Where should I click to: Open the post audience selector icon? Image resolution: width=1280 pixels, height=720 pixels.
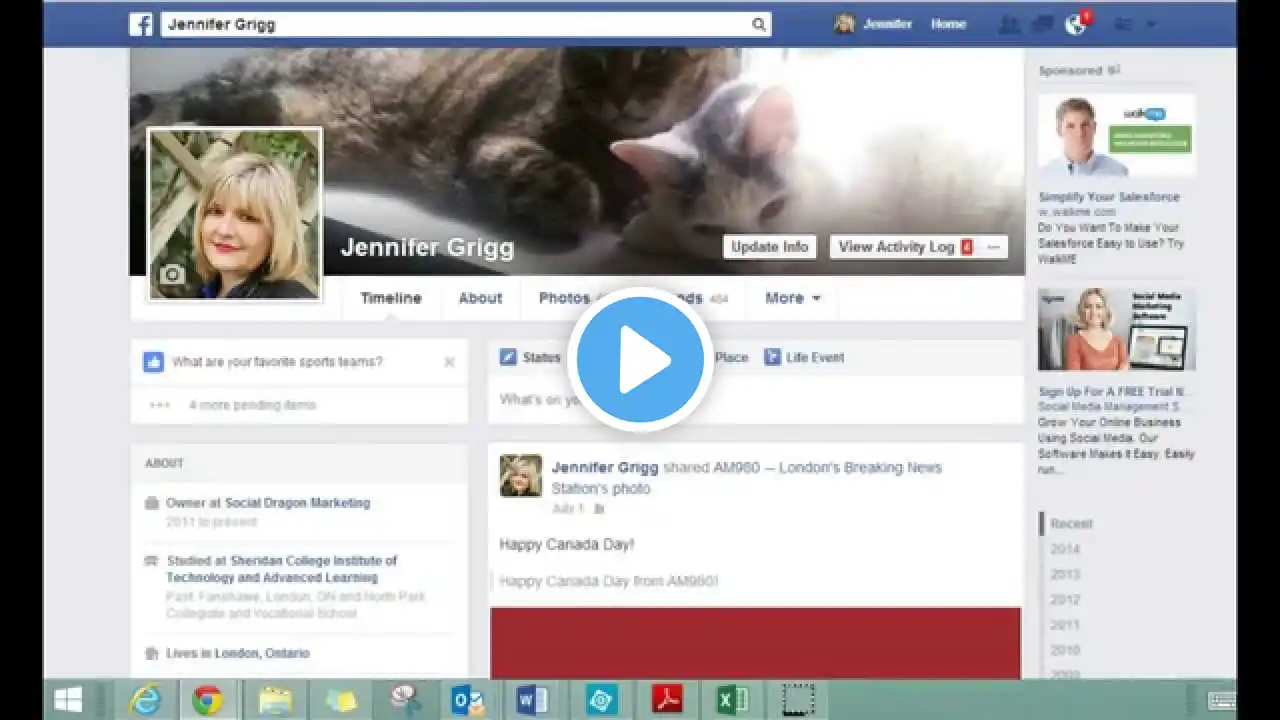tap(599, 509)
